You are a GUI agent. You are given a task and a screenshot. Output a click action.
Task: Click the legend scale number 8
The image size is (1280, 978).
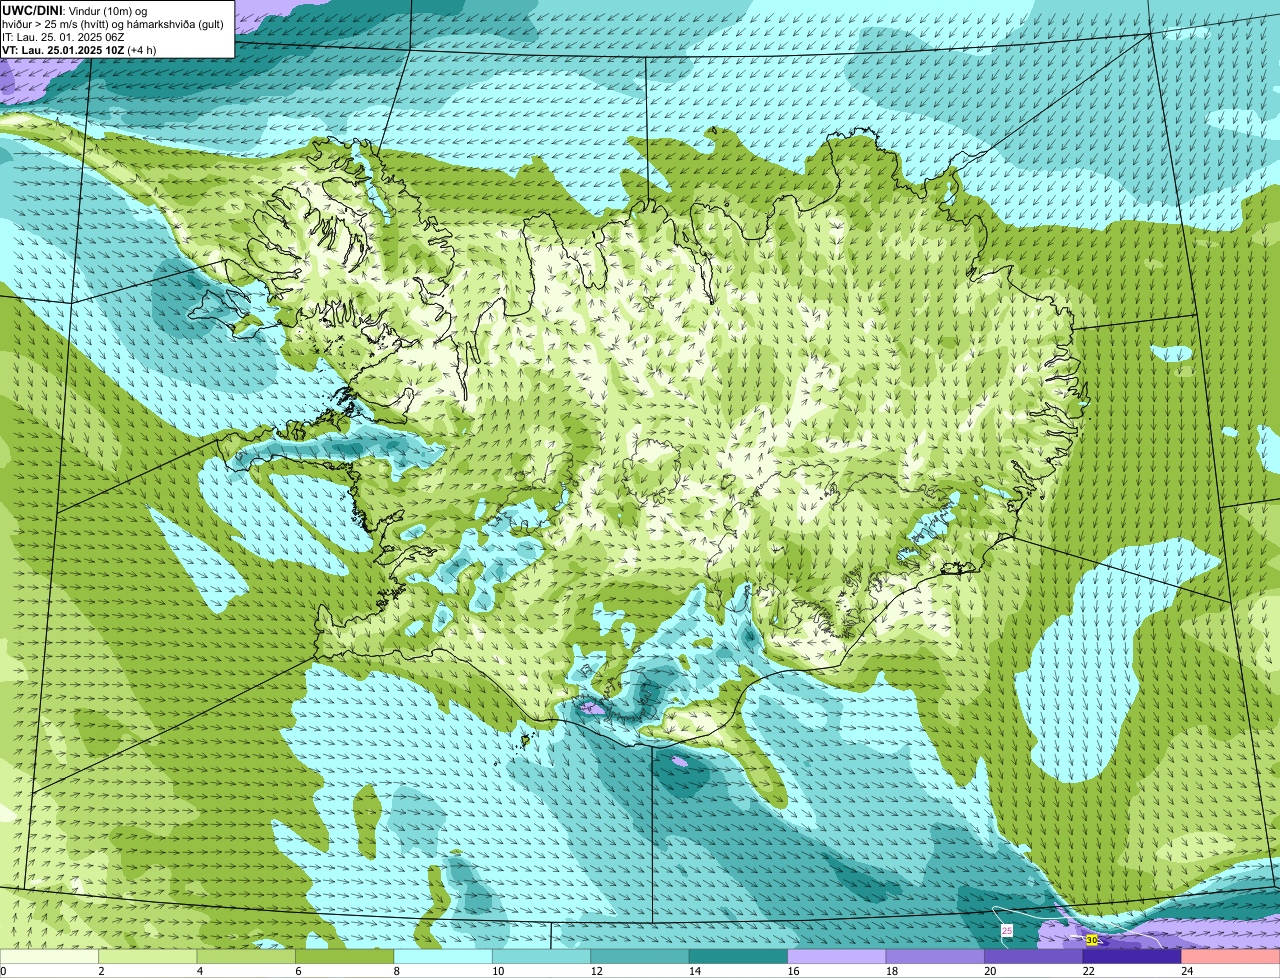(x=396, y=971)
